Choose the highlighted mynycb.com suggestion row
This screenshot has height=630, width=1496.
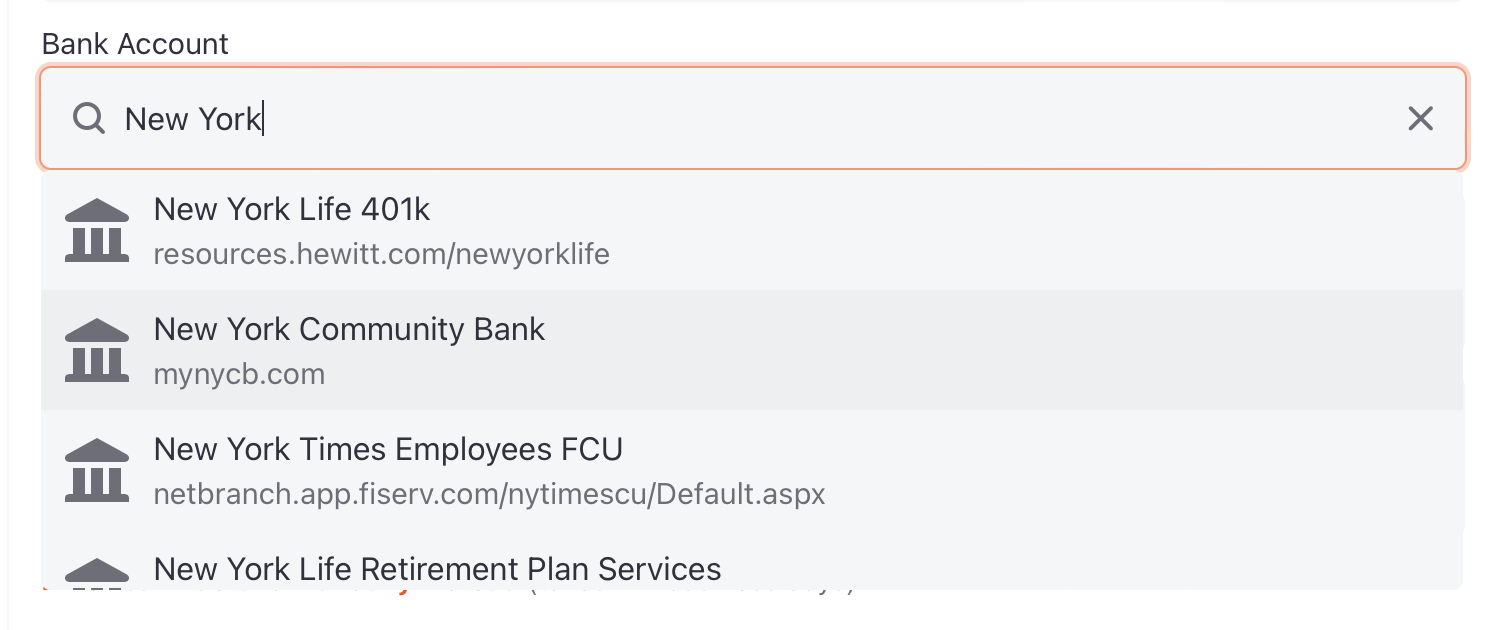(x=752, y=350)
